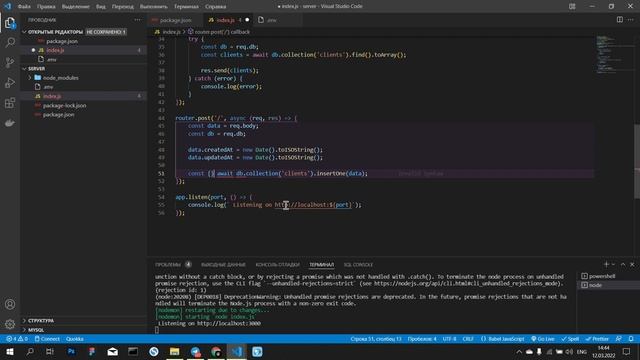The width and height of the screenshot is (640, 360).
Task: Click Go Live in the status bar
Action: click(x=542, y=339)
